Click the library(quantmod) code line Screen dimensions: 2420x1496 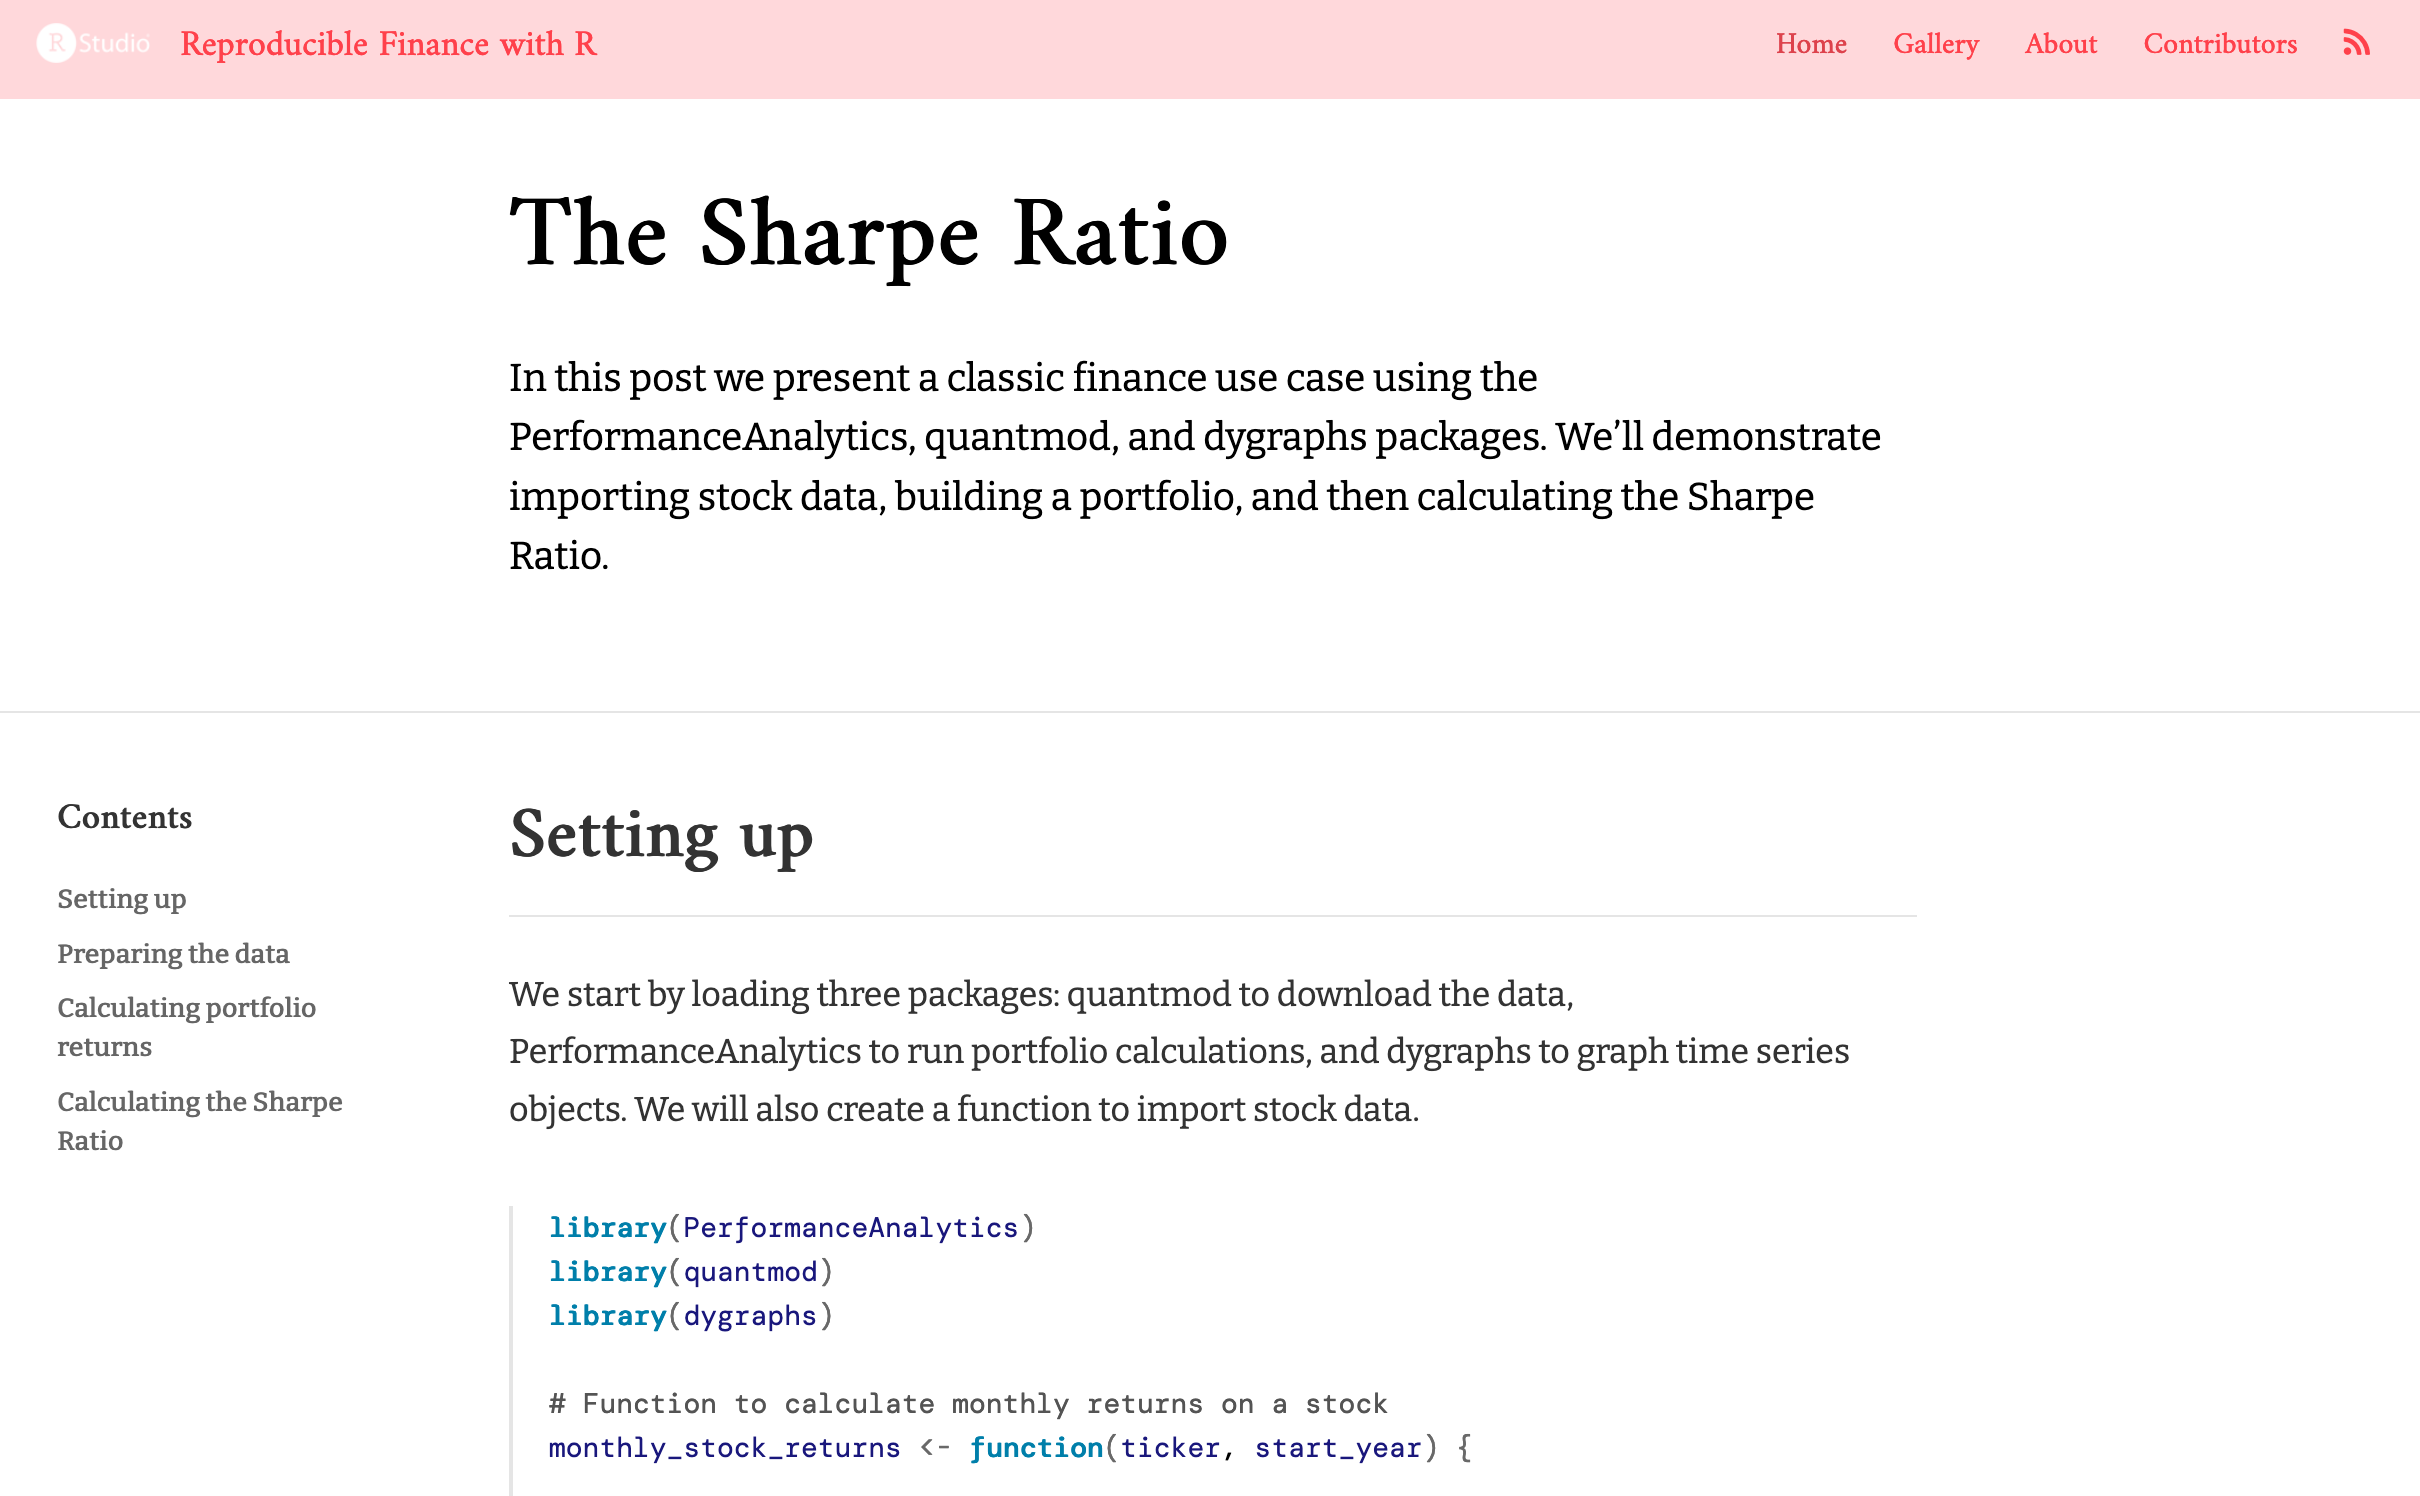[x=690, y=1272]
